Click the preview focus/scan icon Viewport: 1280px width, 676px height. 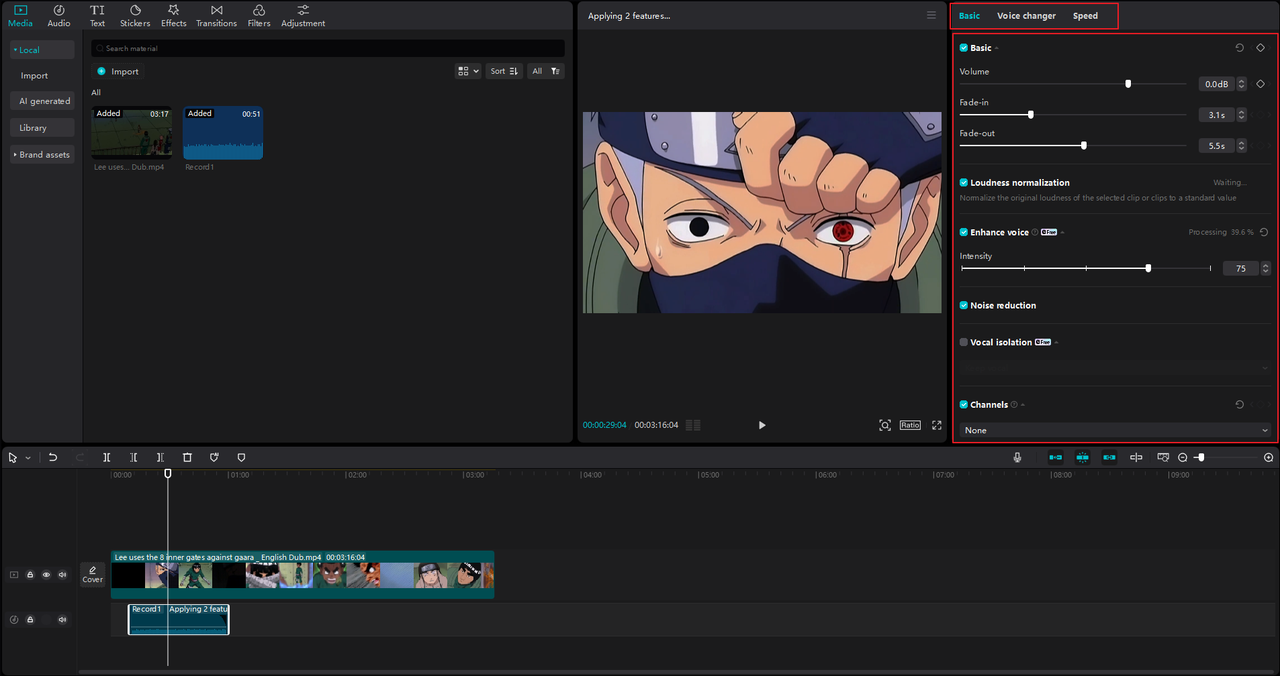885,425
